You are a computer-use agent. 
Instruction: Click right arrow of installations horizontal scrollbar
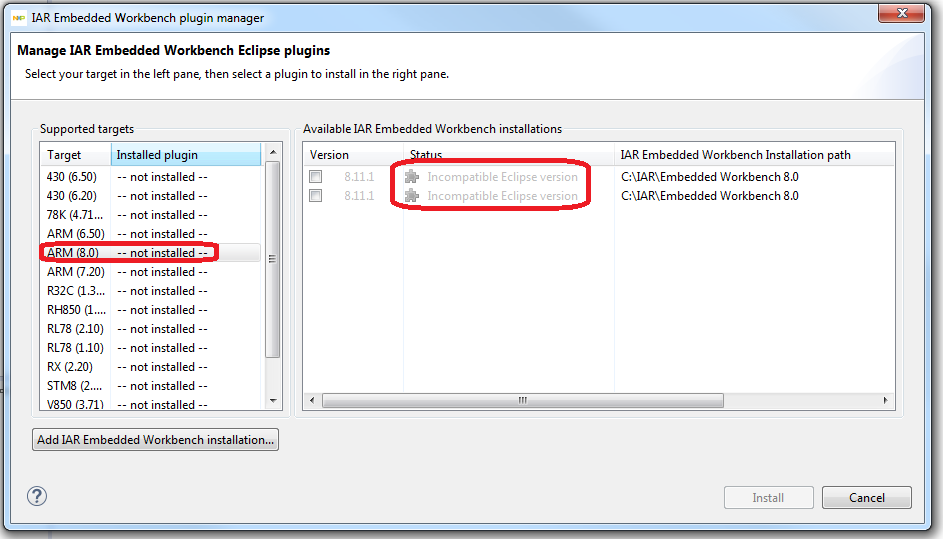(885, 400)
